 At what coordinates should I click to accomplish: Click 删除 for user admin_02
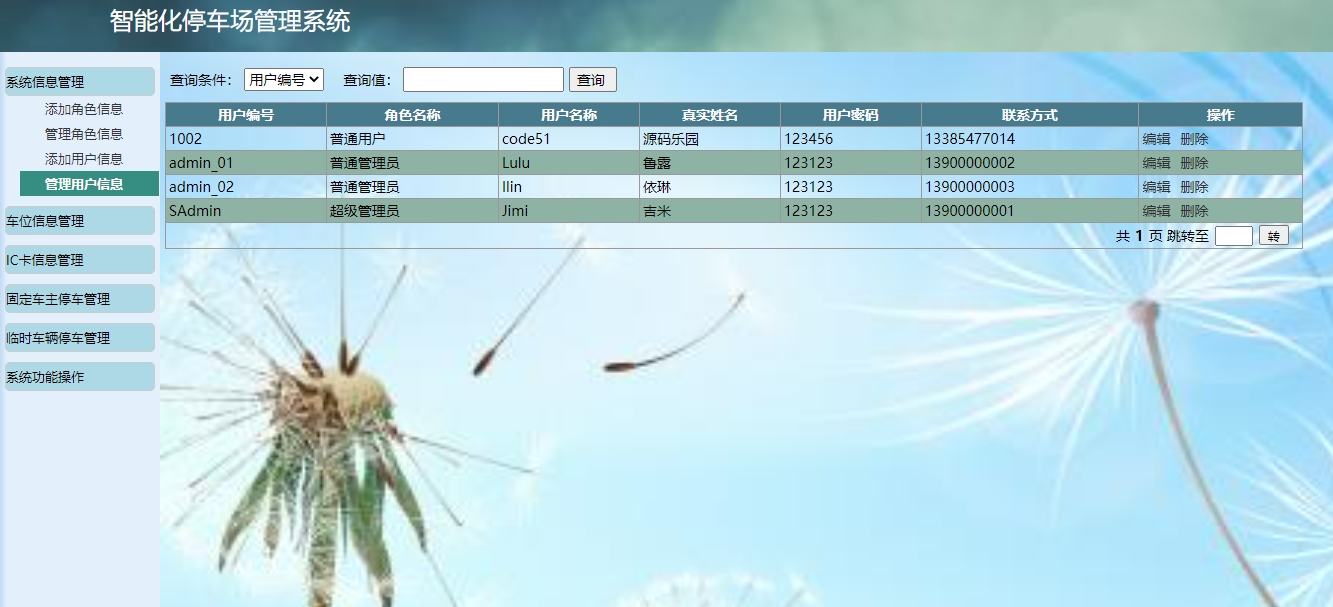1194,187
